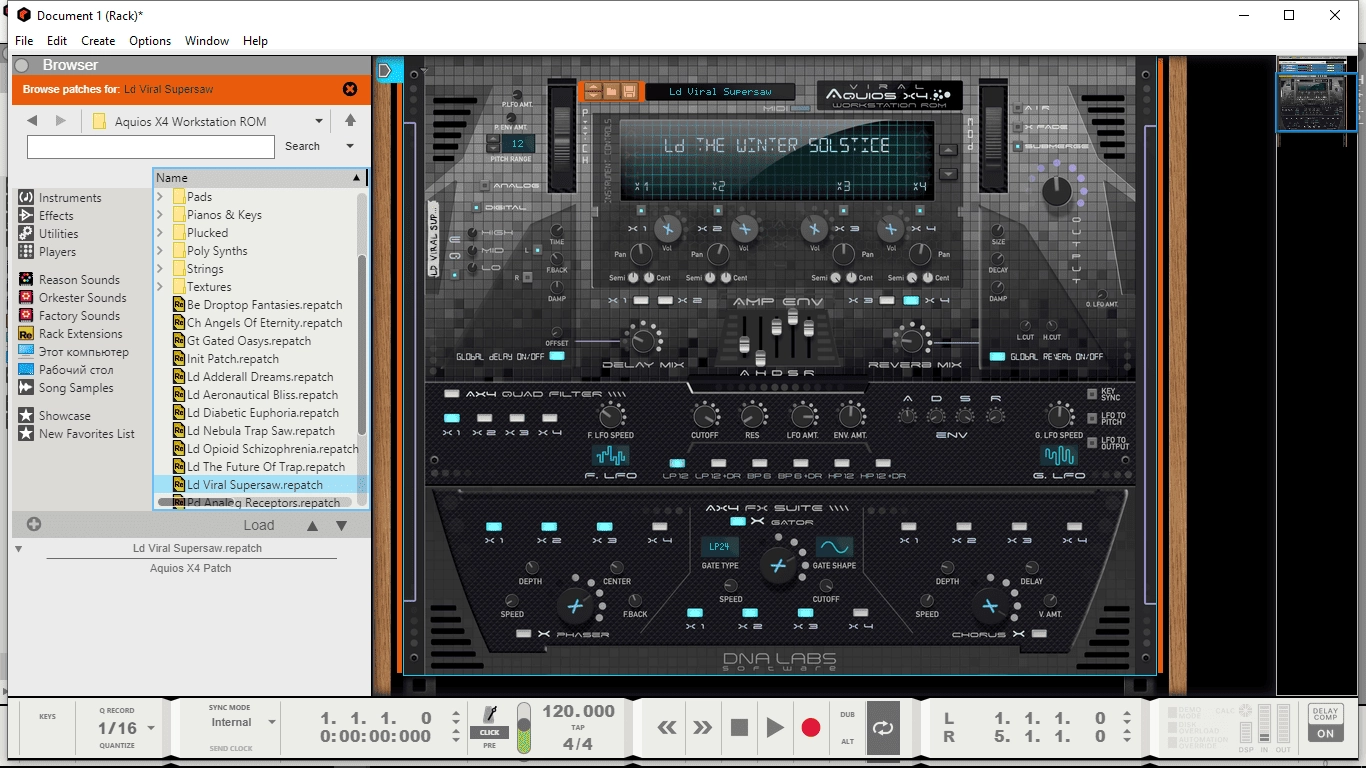Toggle the Loop button in transport
This screenshot has width=1366, height=768.
(x=882, y=728)
